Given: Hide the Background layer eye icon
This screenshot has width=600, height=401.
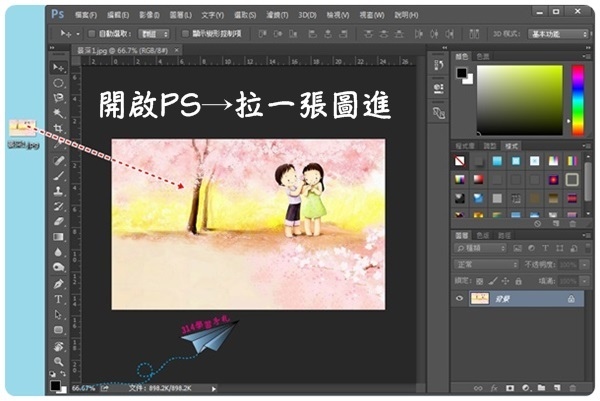Looking at the screenshot, I should coord(460,298).
